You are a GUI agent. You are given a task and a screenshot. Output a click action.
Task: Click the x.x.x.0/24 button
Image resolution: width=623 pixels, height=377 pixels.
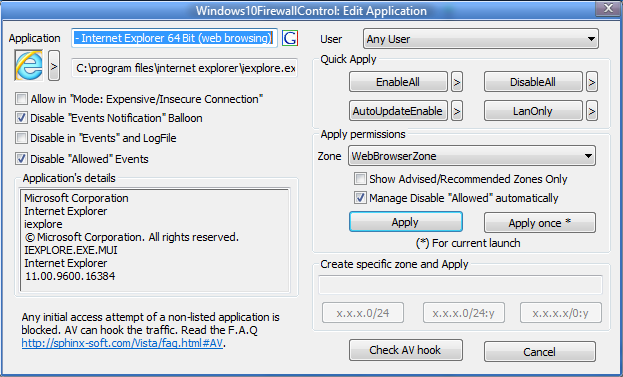click(363, 313)
